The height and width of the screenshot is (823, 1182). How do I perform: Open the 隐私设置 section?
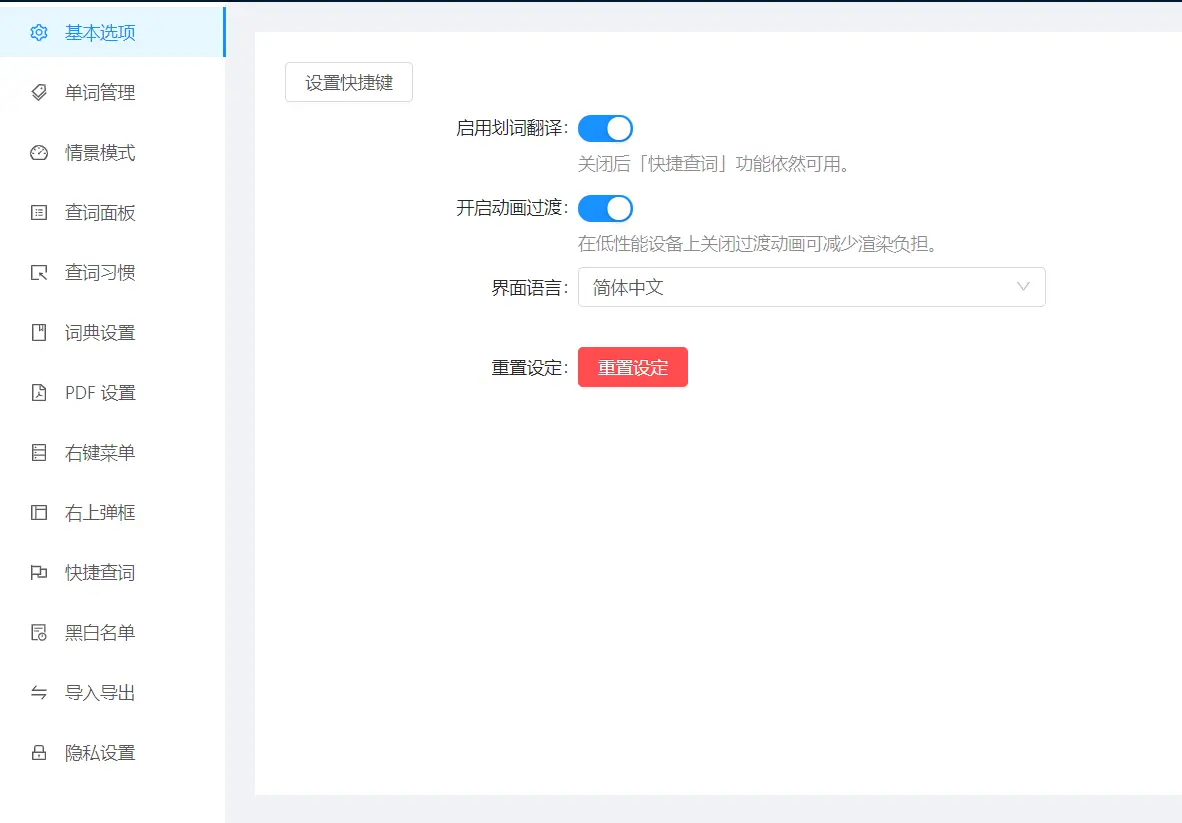pos(112,752)
